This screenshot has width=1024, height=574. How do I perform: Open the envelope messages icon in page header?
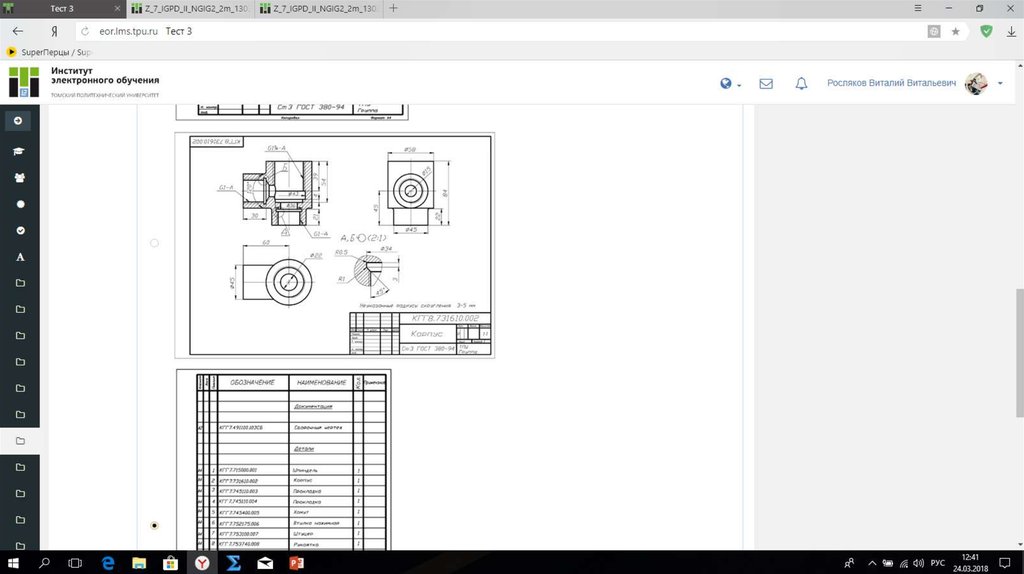(766, 84)
